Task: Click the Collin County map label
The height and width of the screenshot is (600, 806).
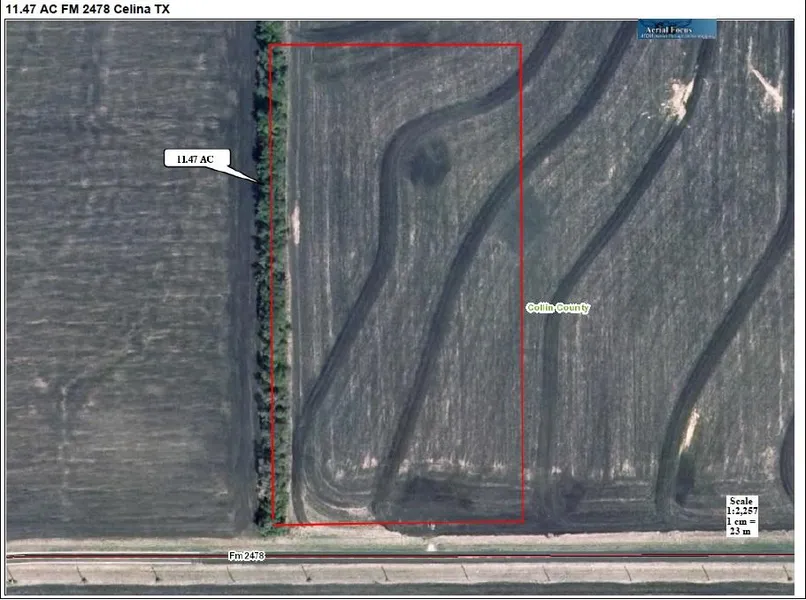Action: (x=558, y=308)
